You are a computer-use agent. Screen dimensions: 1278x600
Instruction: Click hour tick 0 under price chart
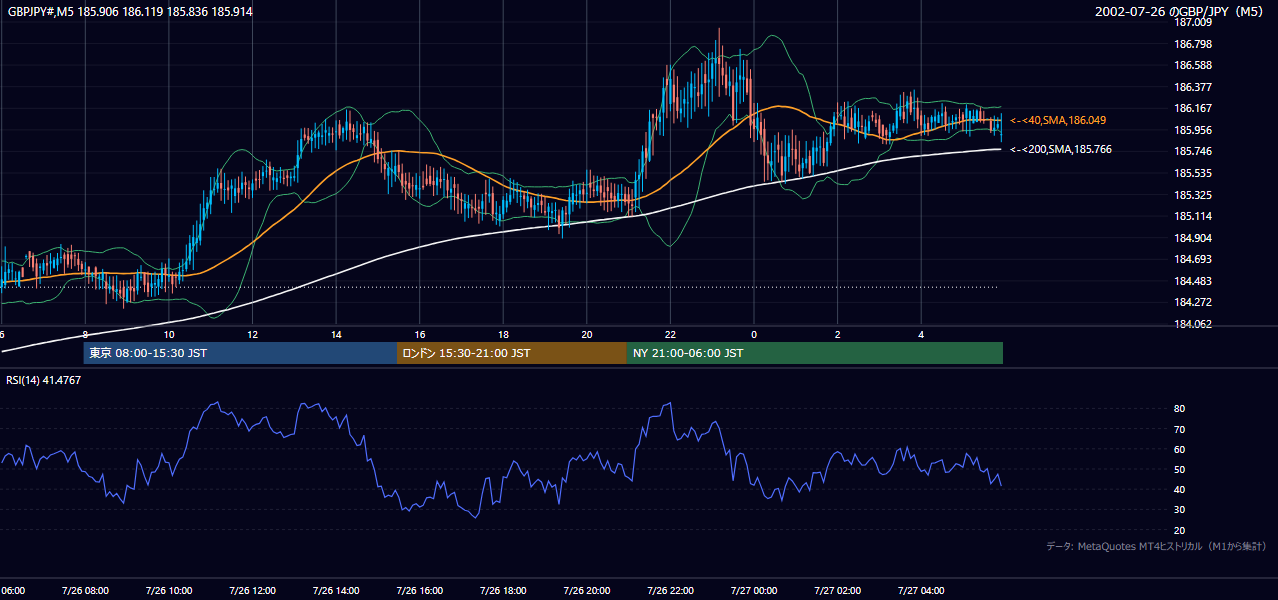tap(754, 335)
